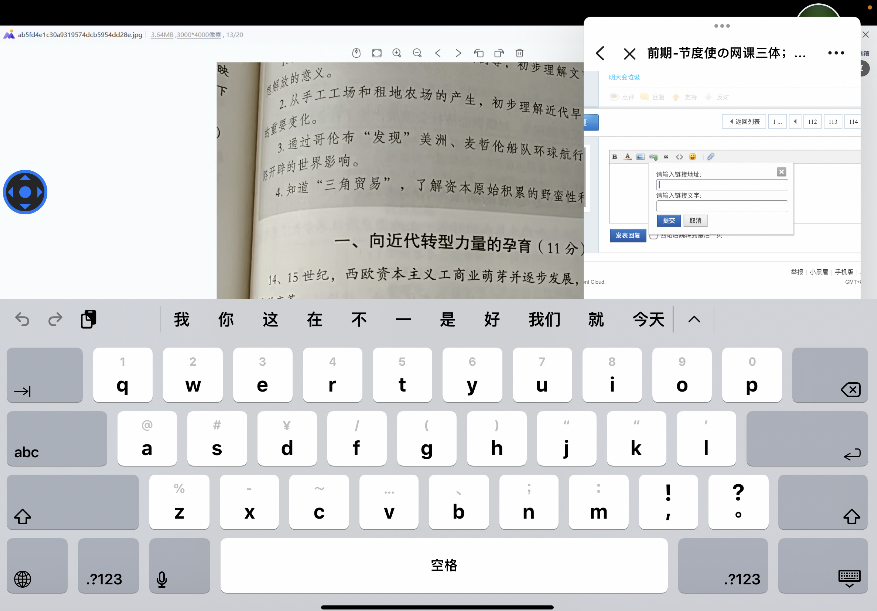Image resolution: width=877 pixels, height=611 pixels.
Task: Expand the keyboard suggestion candidates list
Action: [694, 319]
